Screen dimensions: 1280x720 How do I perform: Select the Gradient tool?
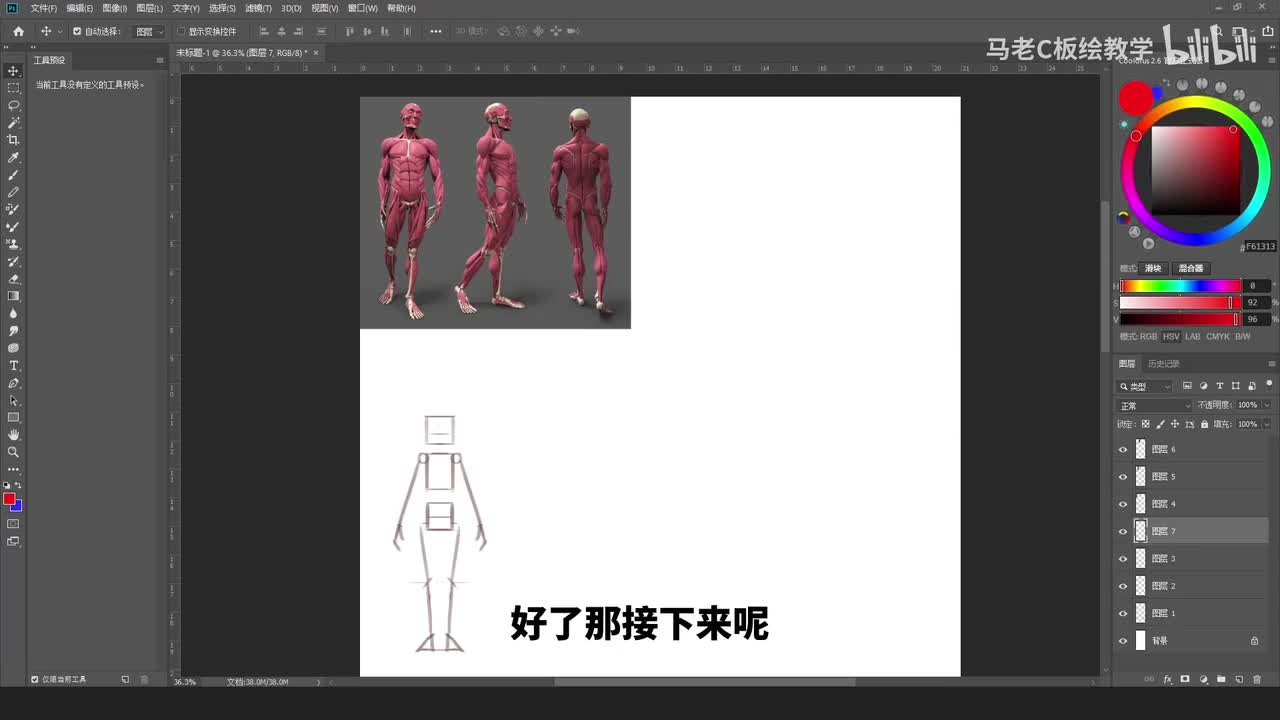click(x=14, y=296)
